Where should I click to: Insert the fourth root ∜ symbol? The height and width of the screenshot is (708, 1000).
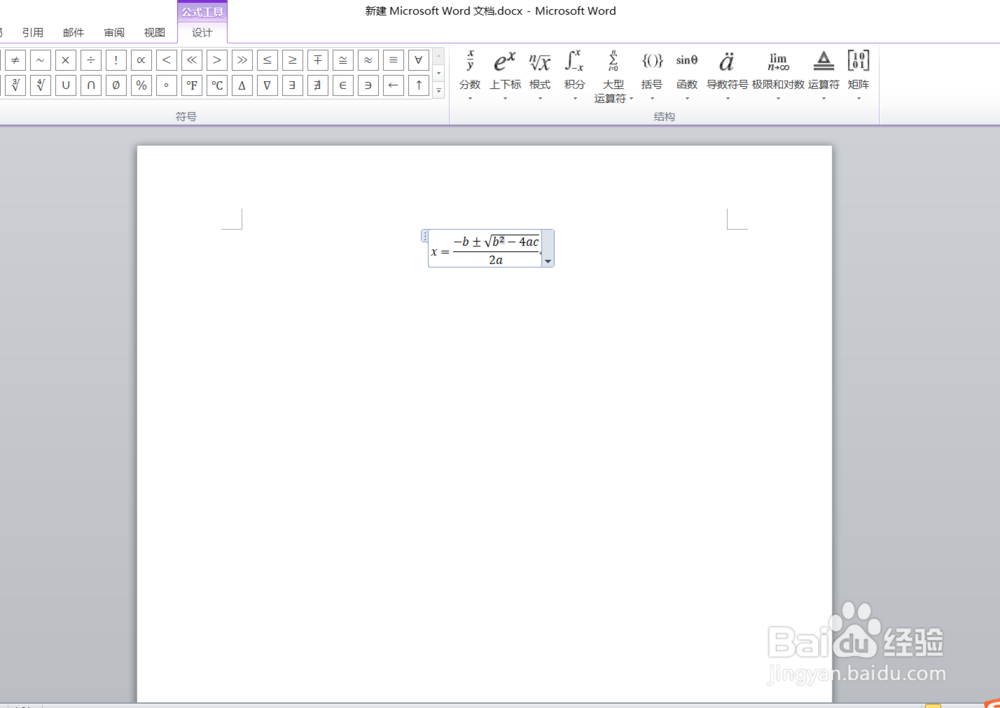point(40,85)
